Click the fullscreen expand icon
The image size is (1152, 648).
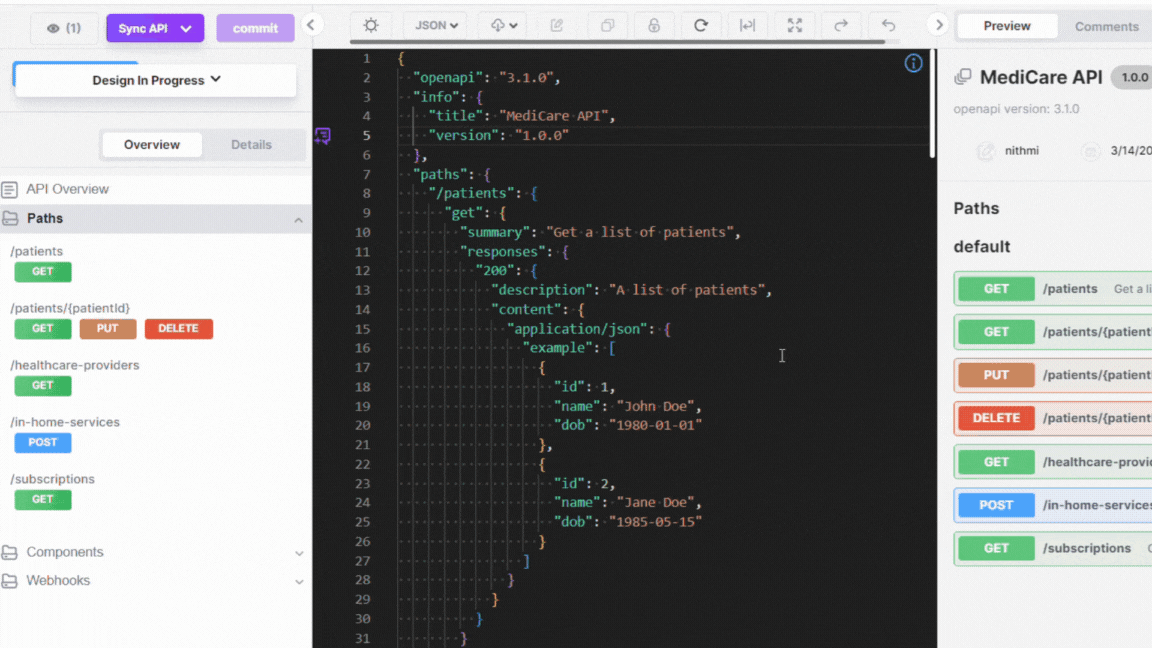pyautogui.click(x=795, y=26)
